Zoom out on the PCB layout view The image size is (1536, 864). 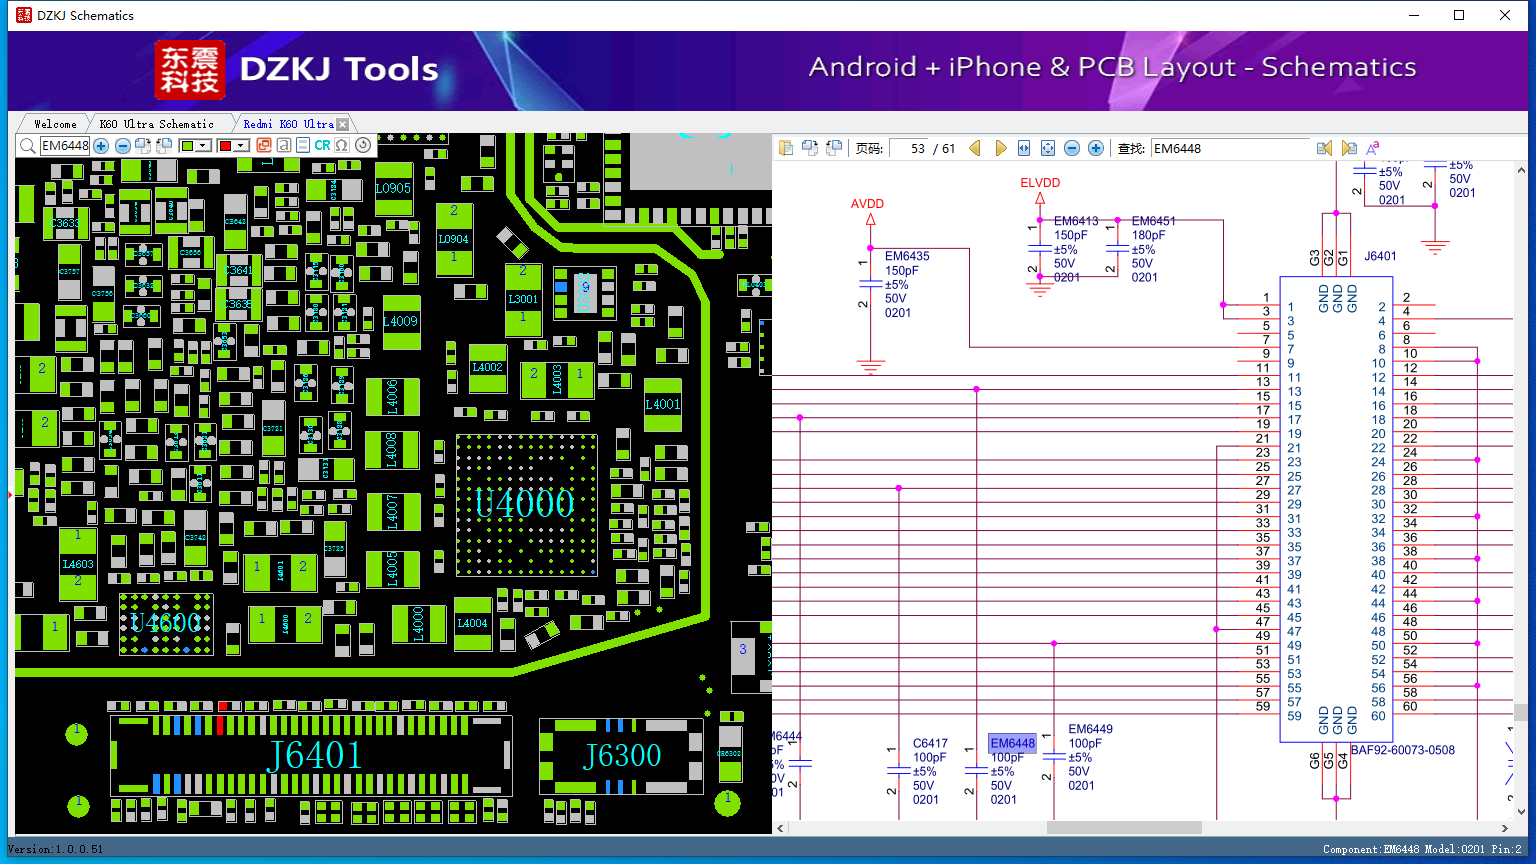tap(123, 146)
